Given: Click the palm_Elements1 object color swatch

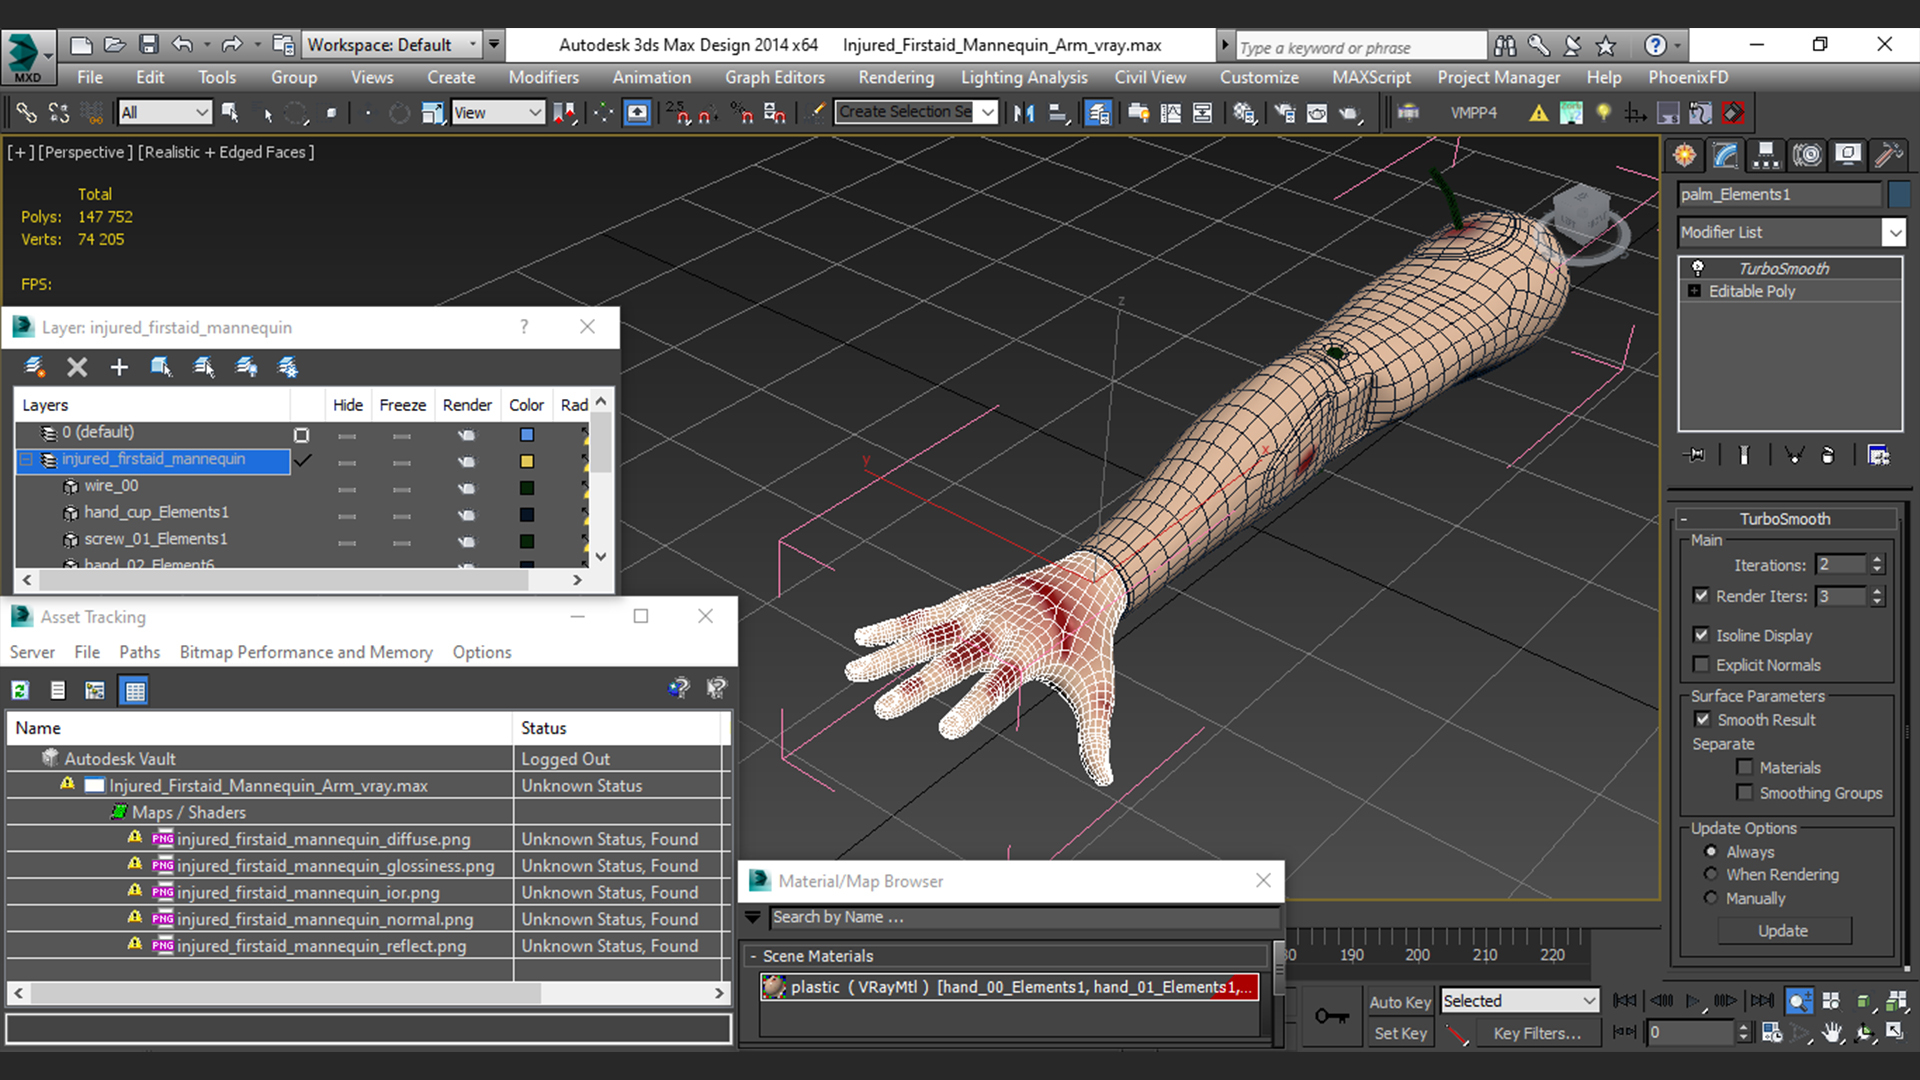Looking at the screenshot, I should [1899, 194].
